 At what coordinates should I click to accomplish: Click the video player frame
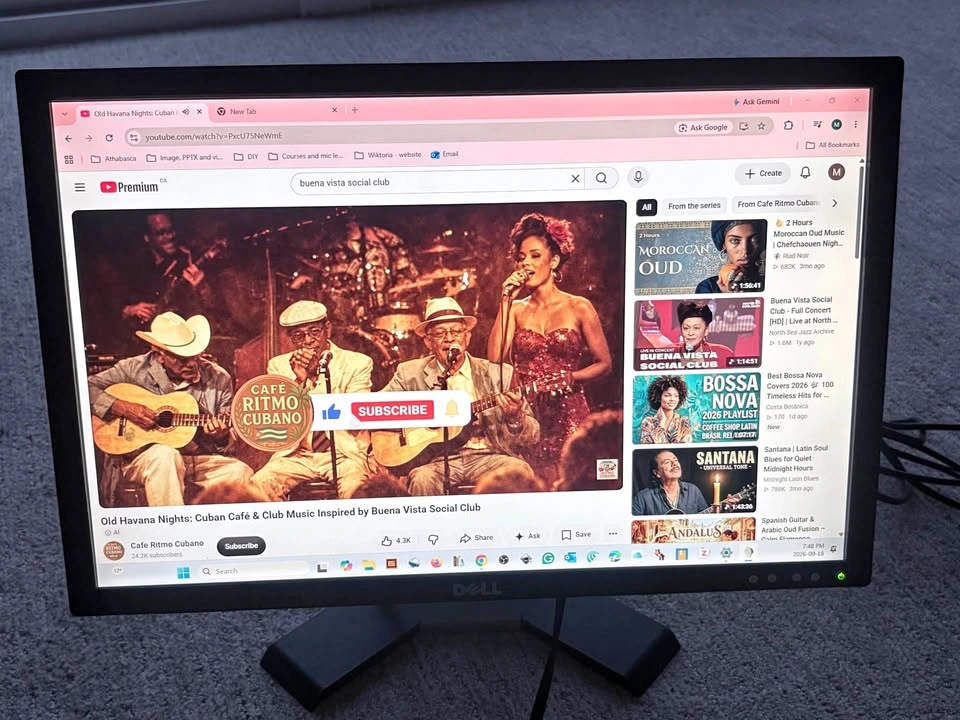click(349, 355)
